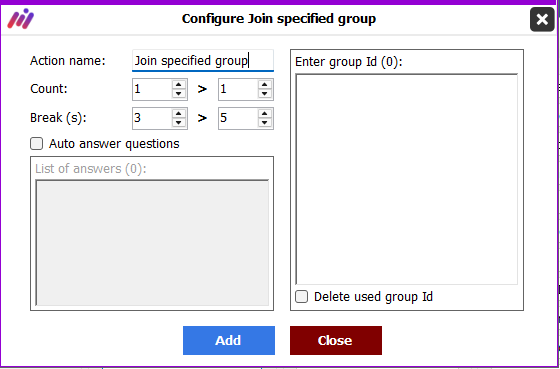Enable Auto answer questions checkbox
560x369 pixels.
point(36,144)
